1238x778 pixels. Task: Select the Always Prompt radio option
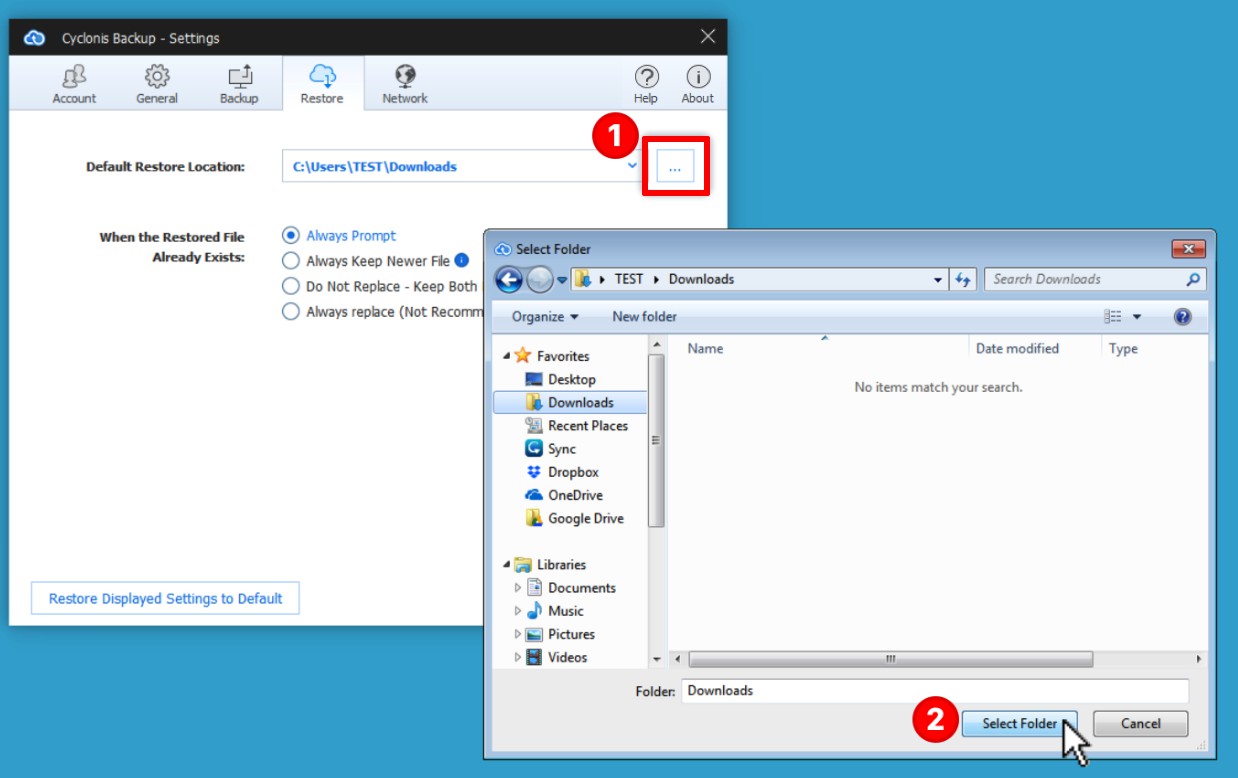point(291,236)
